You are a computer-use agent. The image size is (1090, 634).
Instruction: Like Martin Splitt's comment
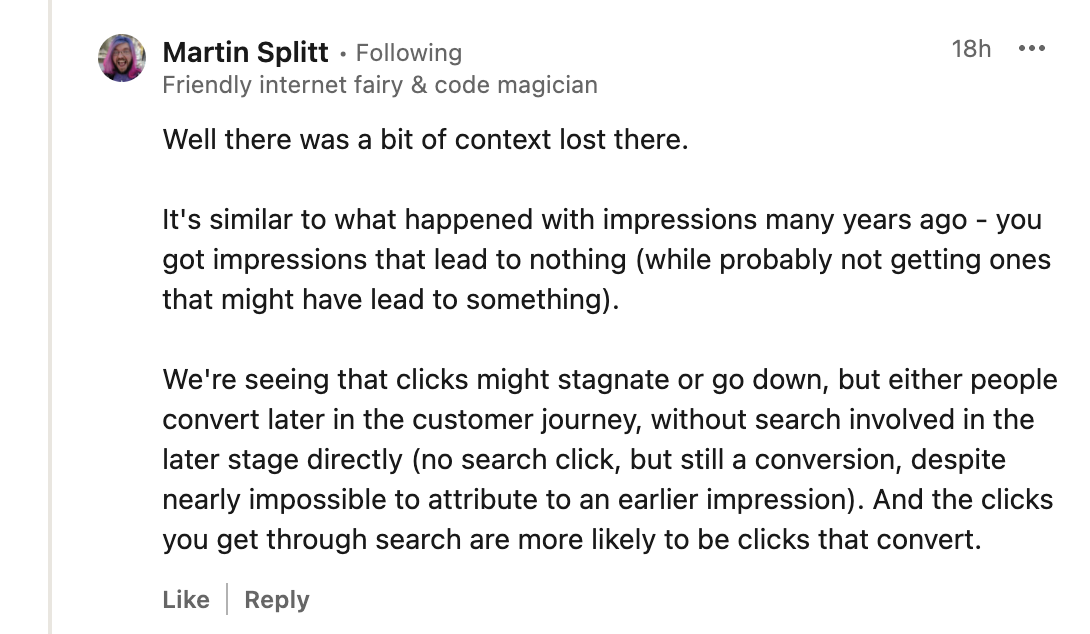pyautogui.click(x=186, y=600)
